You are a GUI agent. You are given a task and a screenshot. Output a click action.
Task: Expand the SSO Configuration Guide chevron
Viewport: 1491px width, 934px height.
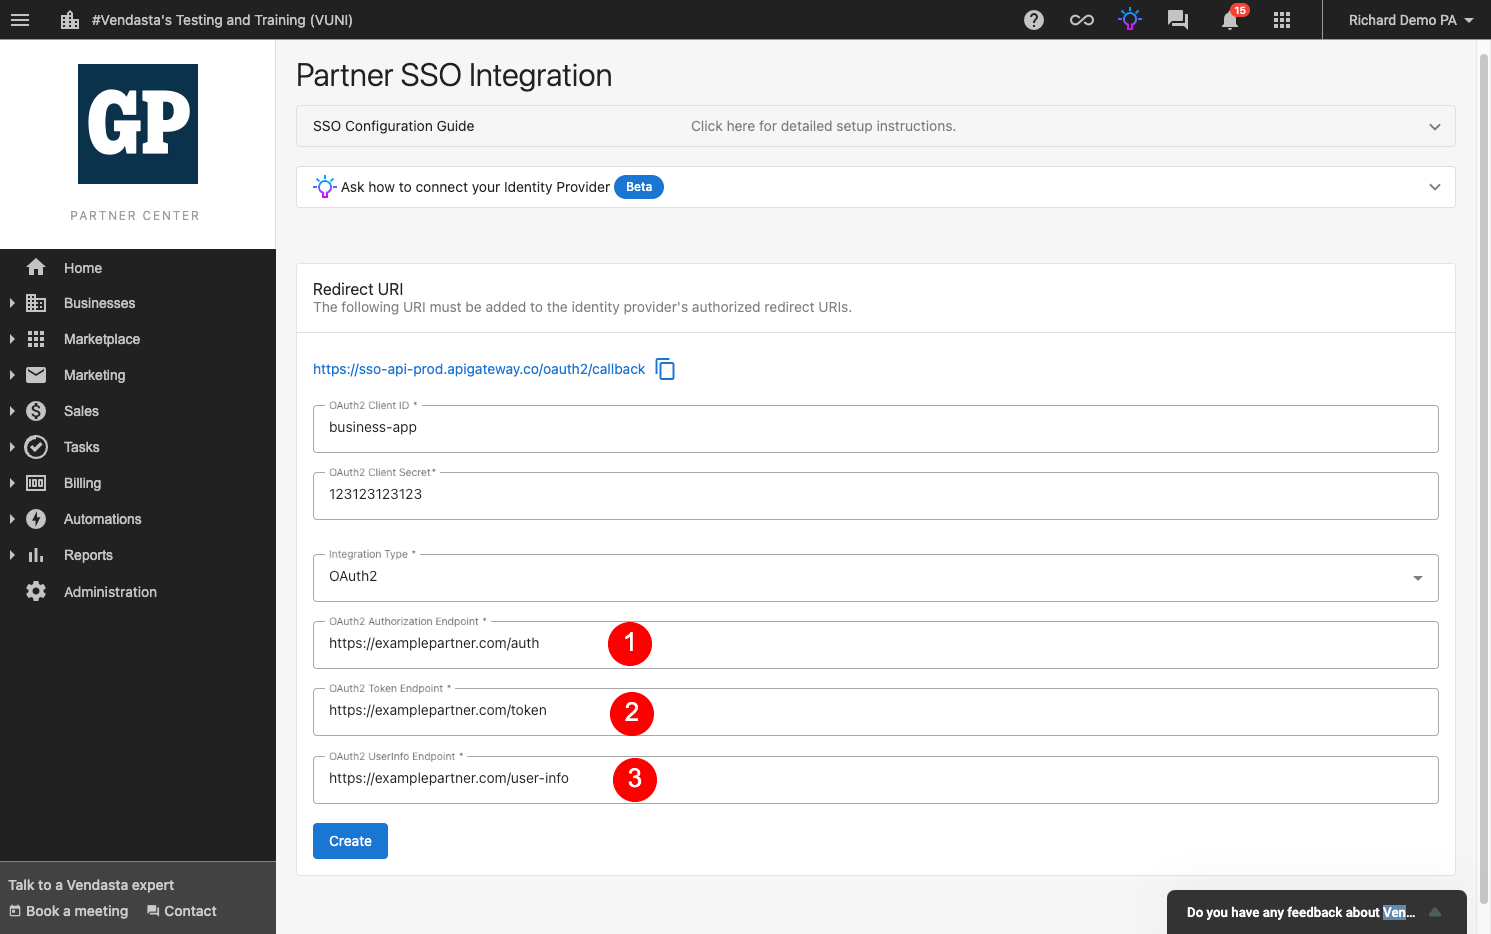coord(1435,127)
